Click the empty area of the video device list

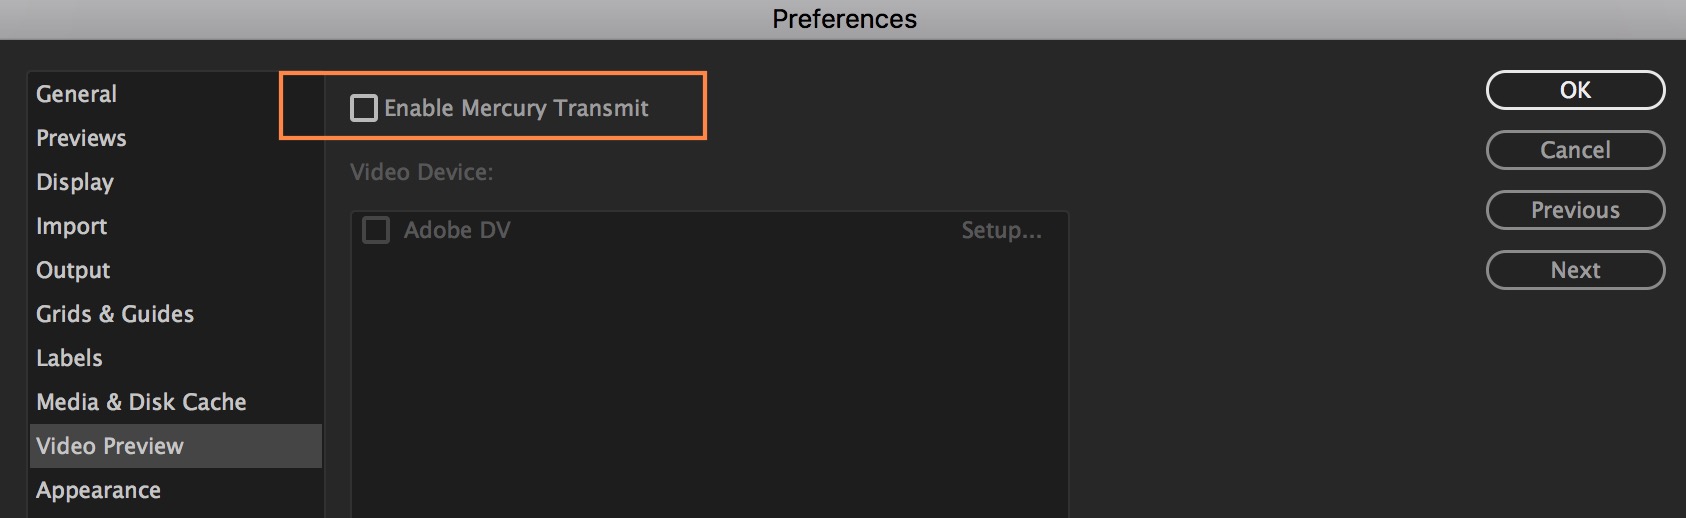[709, 390]
